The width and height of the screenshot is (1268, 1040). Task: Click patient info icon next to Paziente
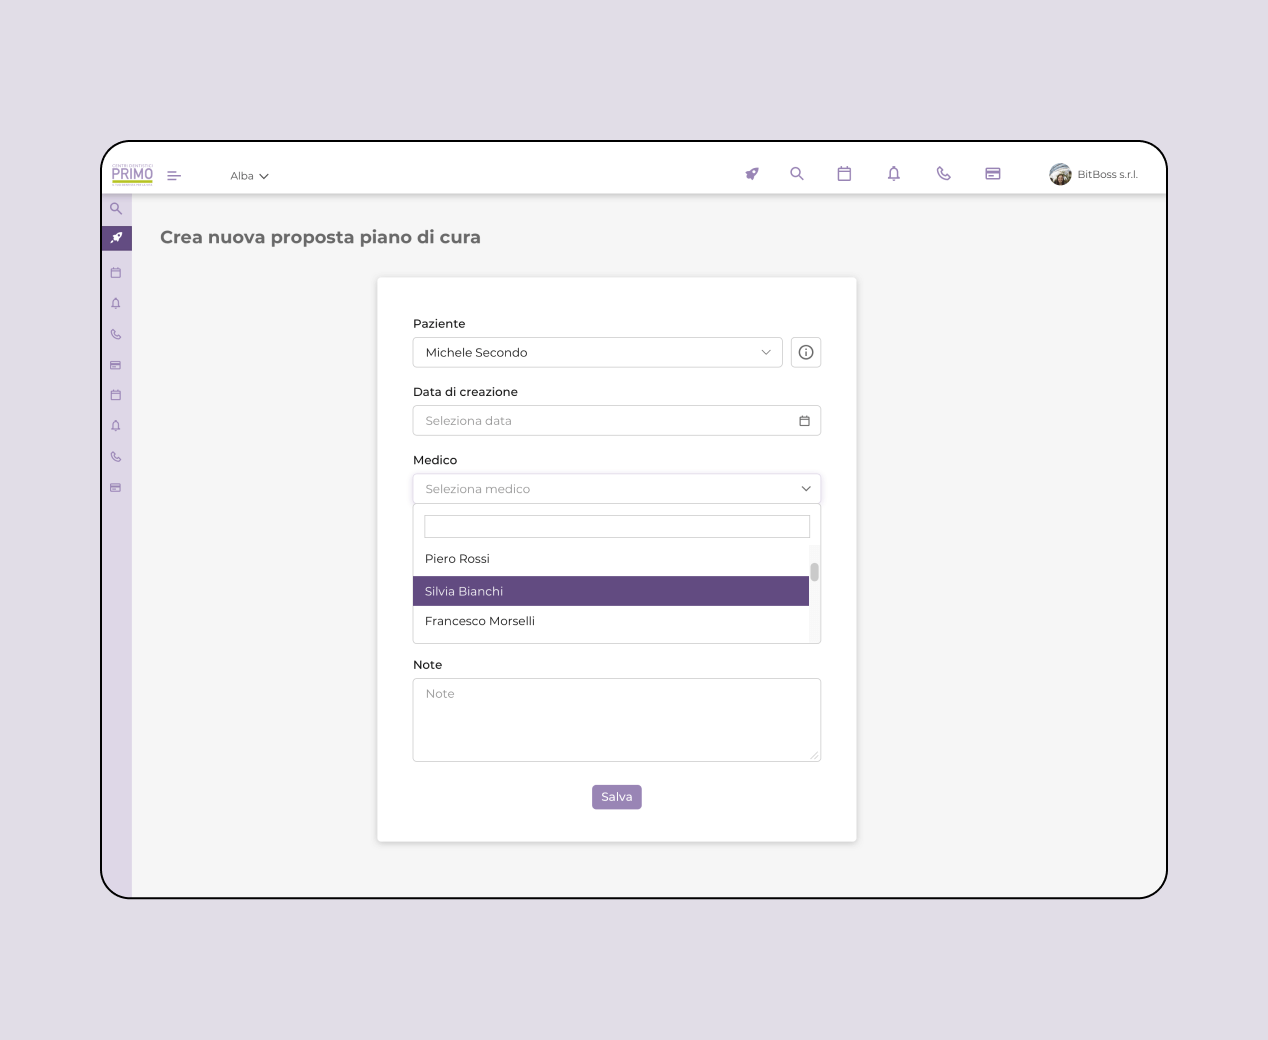[806, 353]
